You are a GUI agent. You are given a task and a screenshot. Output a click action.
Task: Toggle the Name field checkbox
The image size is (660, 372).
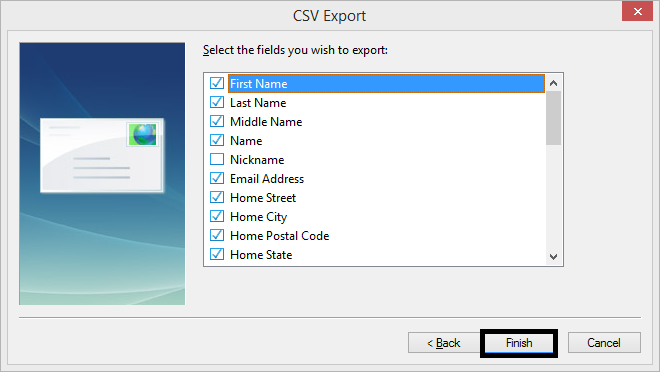[x=217, y=140]
